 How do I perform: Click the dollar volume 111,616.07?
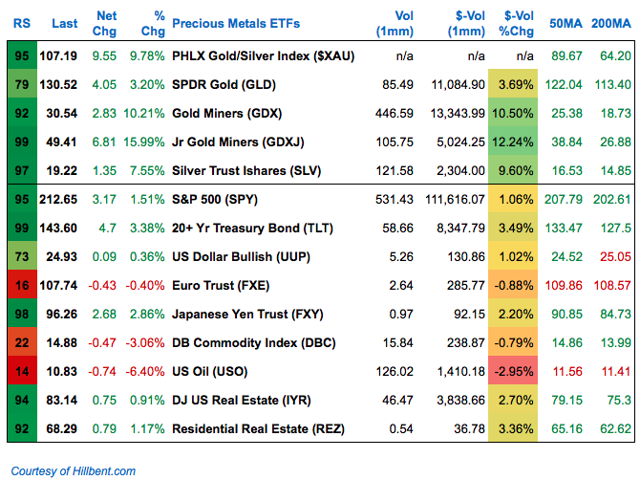pos(455,199)
